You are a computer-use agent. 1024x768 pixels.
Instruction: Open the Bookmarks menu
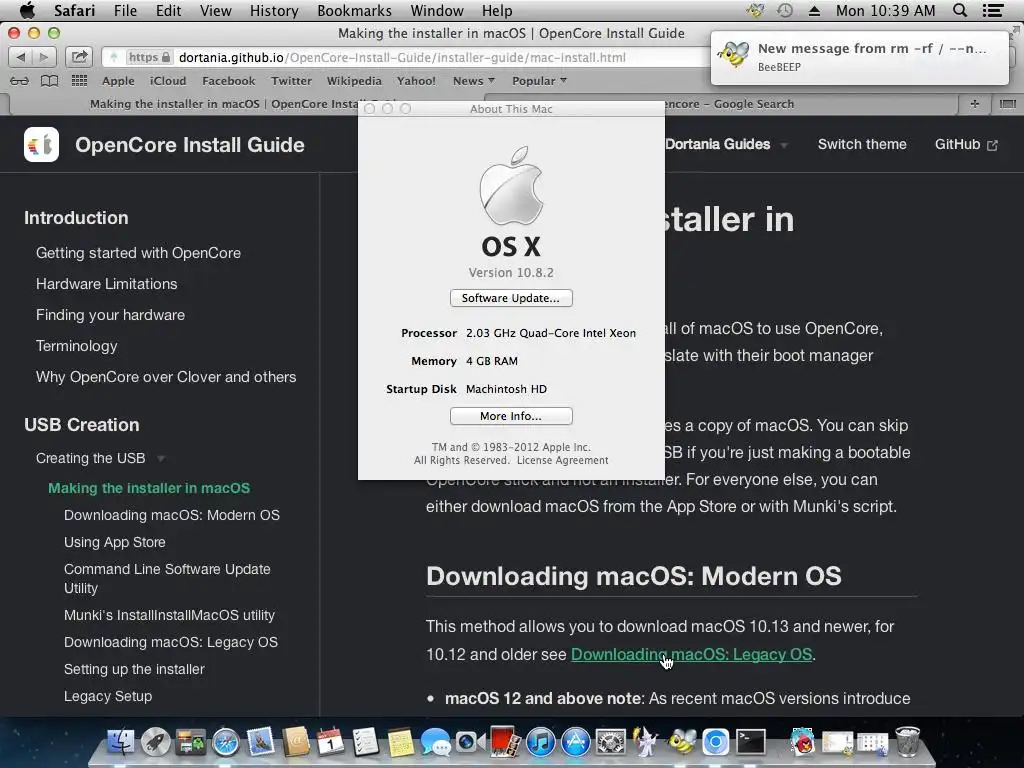tap(355, 10)
